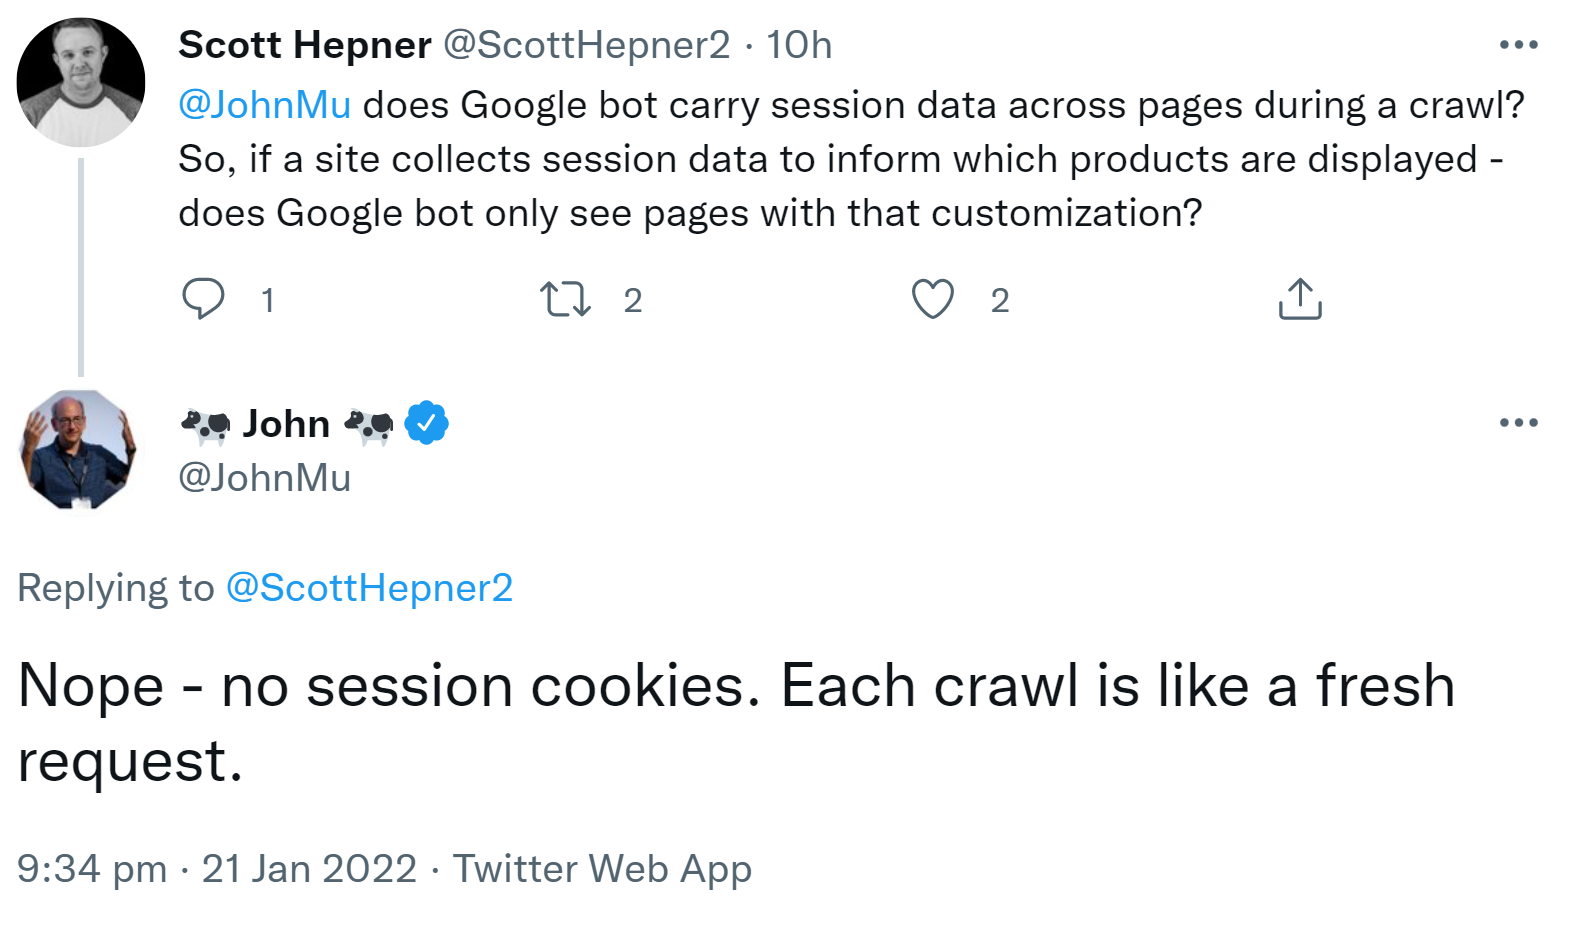
Task: Open more options on John's reply
Action: coord(1519,422)
